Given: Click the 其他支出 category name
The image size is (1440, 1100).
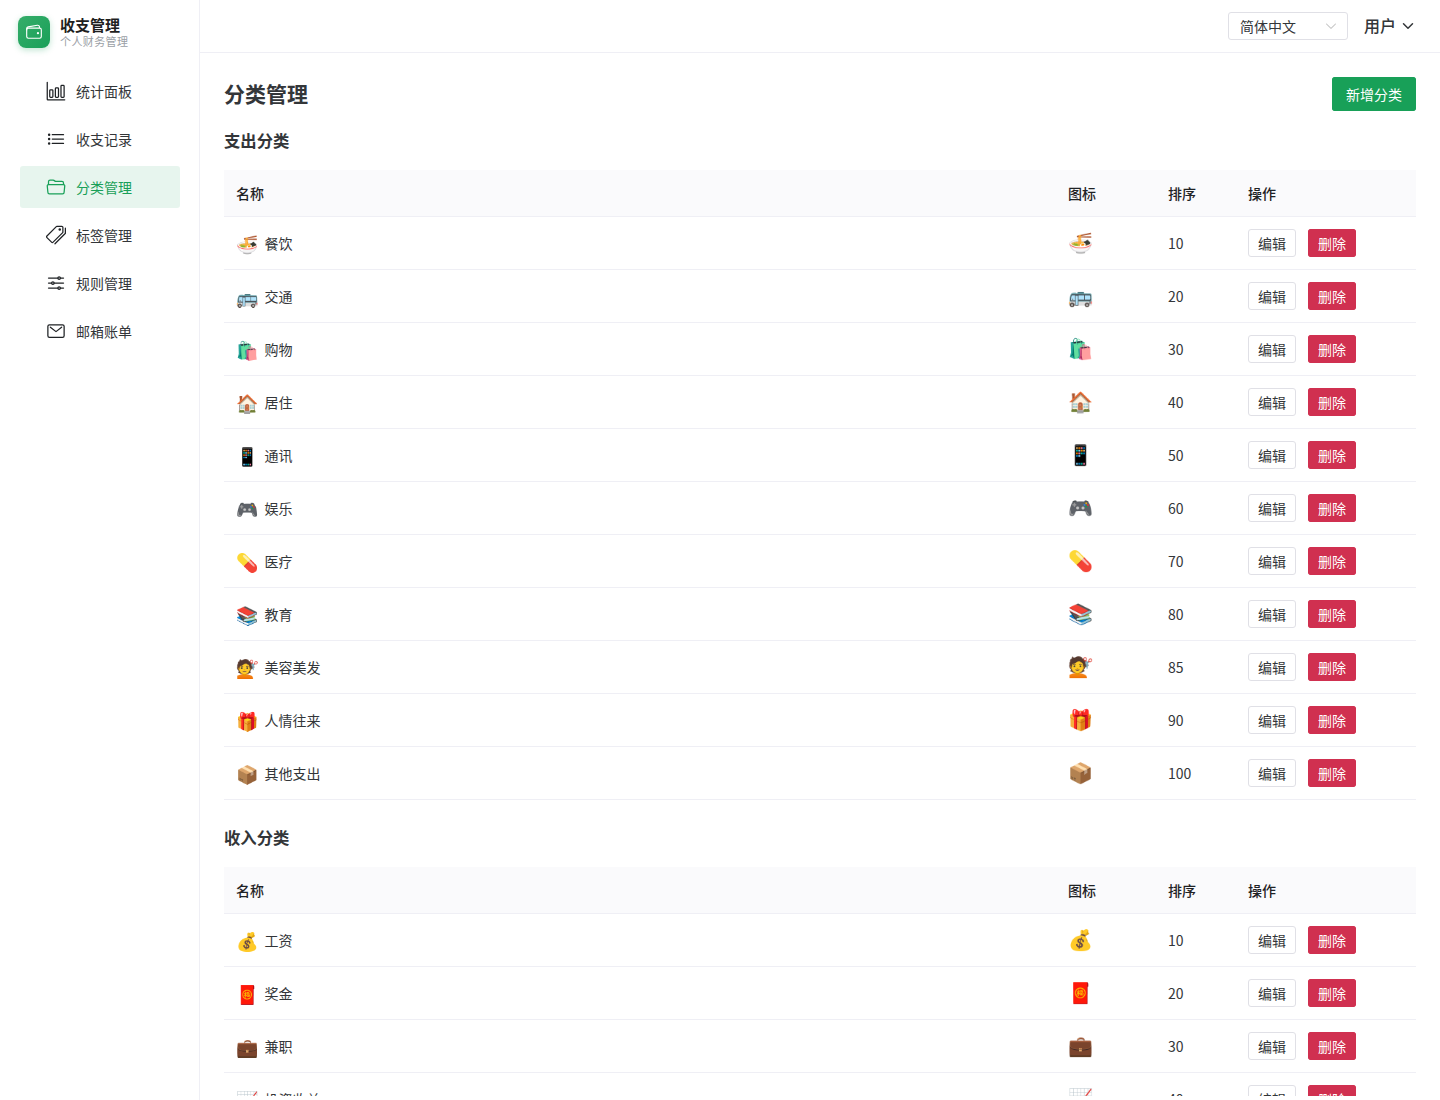Looking at the screenshot, I should tap(292, 774).
